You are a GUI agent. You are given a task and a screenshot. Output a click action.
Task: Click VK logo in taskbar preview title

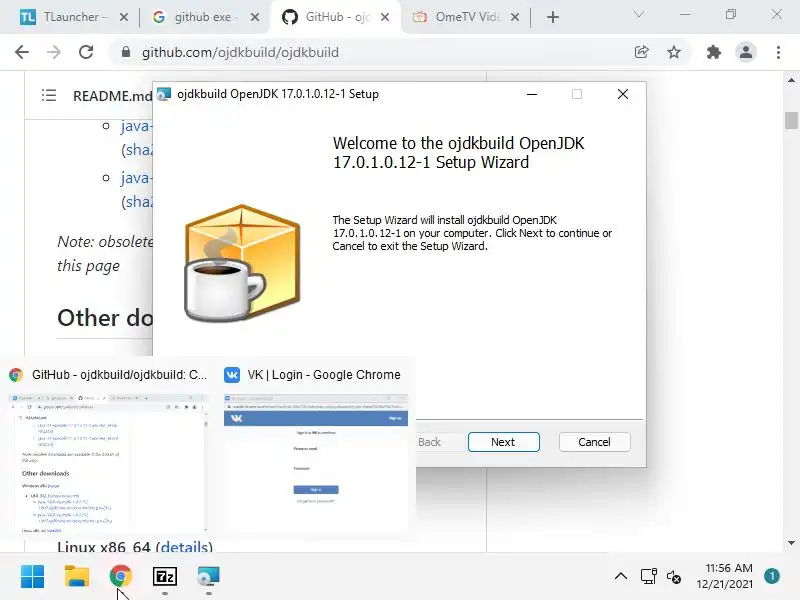(x=232, y=374)
